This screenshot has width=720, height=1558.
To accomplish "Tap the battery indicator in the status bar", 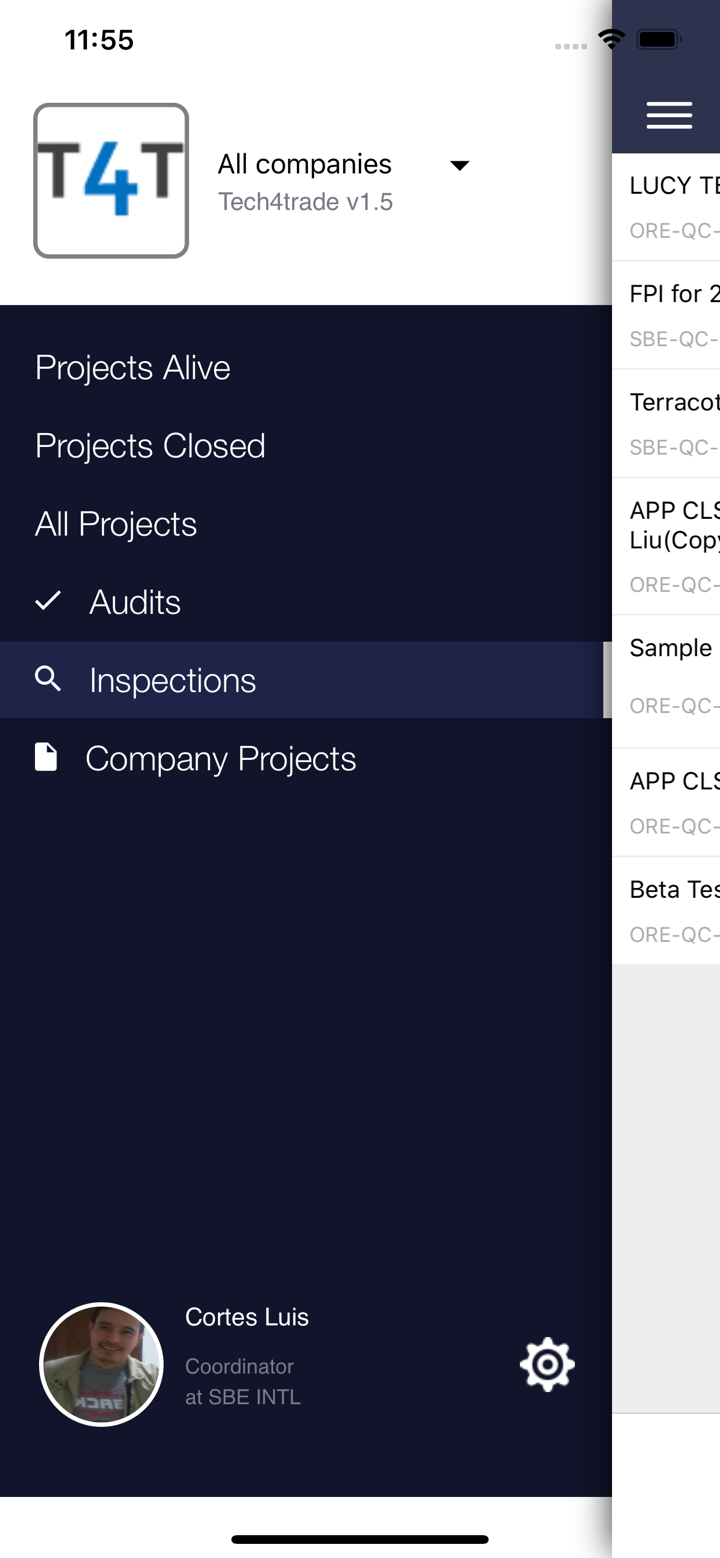I will [x=660, y=38].
